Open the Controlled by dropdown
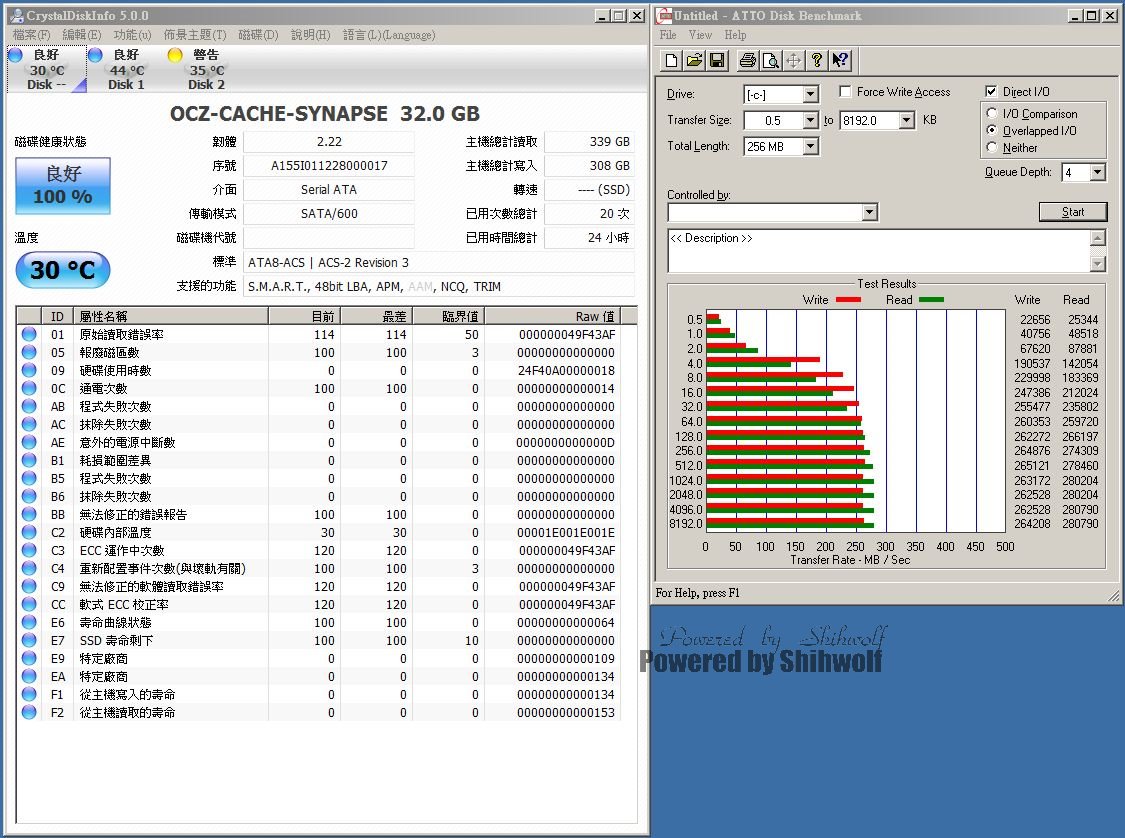 870,212
